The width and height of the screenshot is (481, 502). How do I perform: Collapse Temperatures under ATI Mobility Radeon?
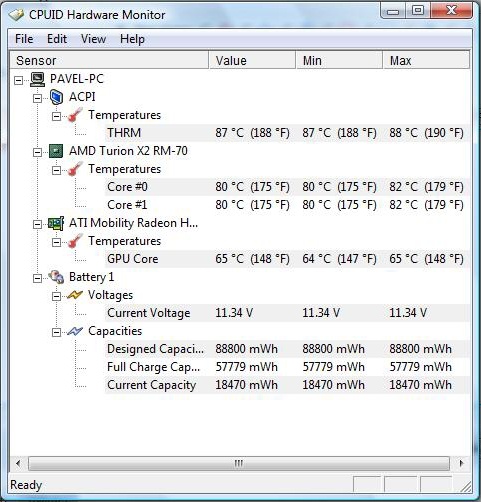click(56, 242)
